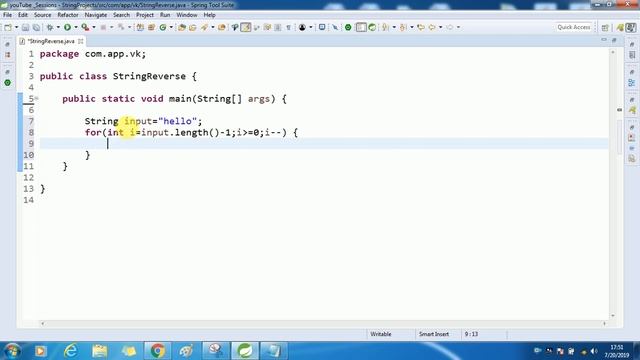Select the StringReverse.java editor tab

(51, 41)
